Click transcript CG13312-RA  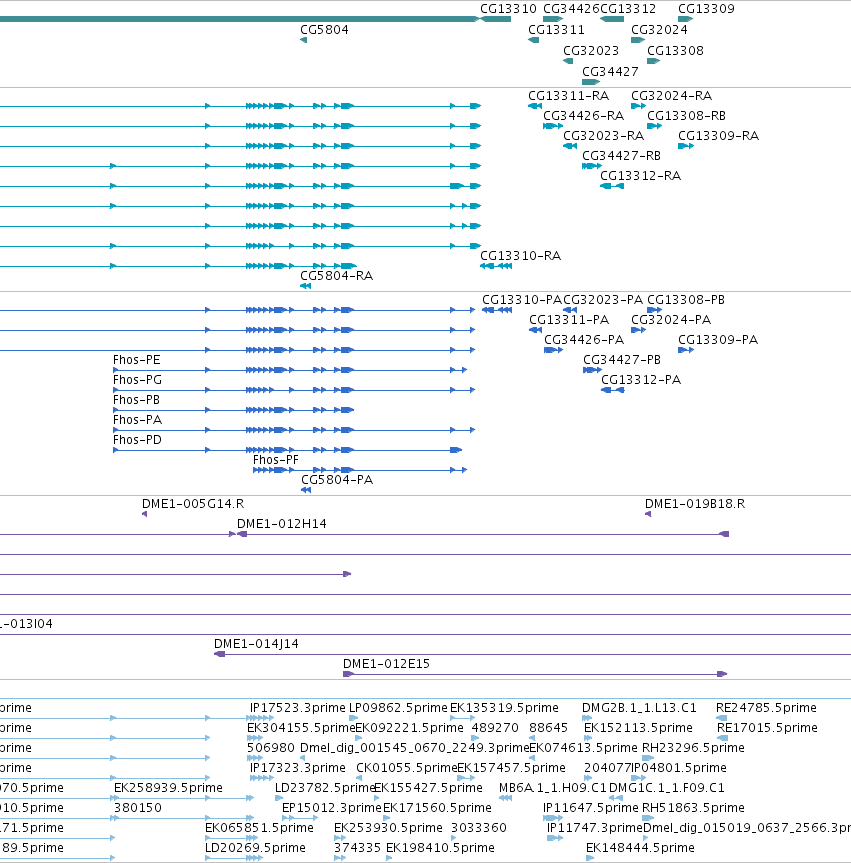pyautogui.click(x=640, y=176)
